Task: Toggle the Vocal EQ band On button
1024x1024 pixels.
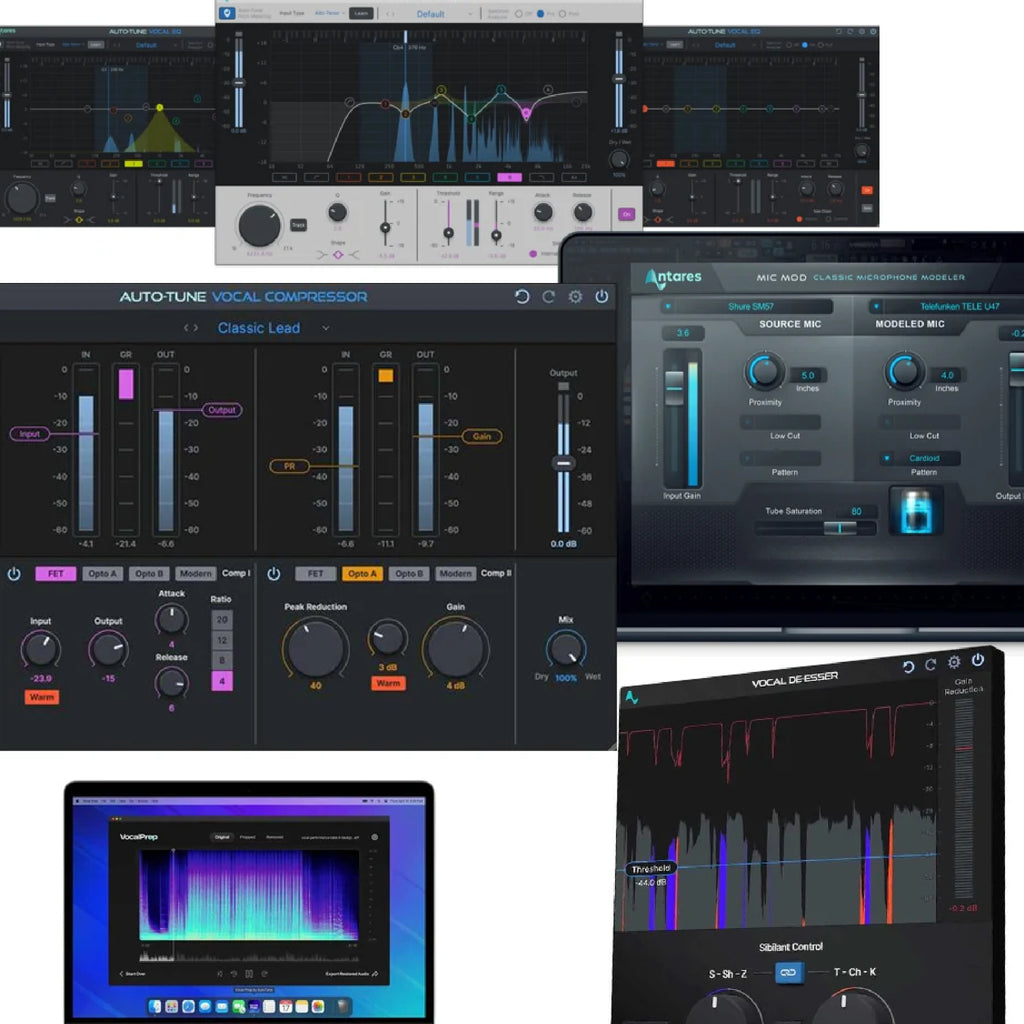Action: [627, 214]
